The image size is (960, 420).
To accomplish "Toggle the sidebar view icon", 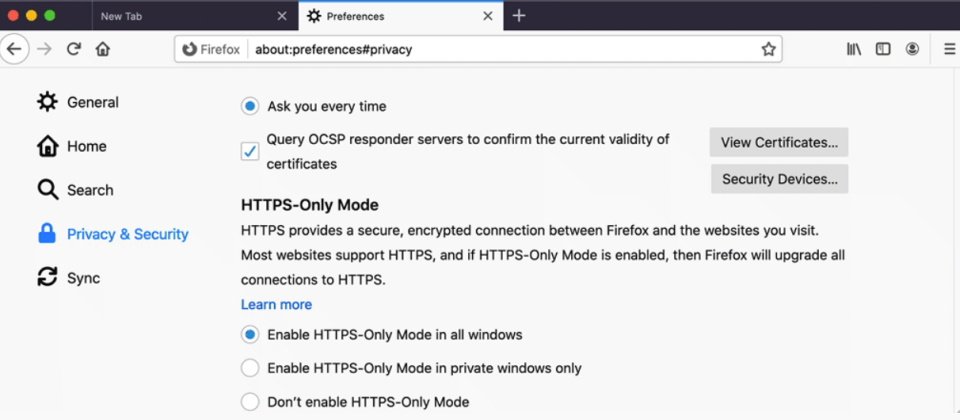I will [x=883, y=49].
